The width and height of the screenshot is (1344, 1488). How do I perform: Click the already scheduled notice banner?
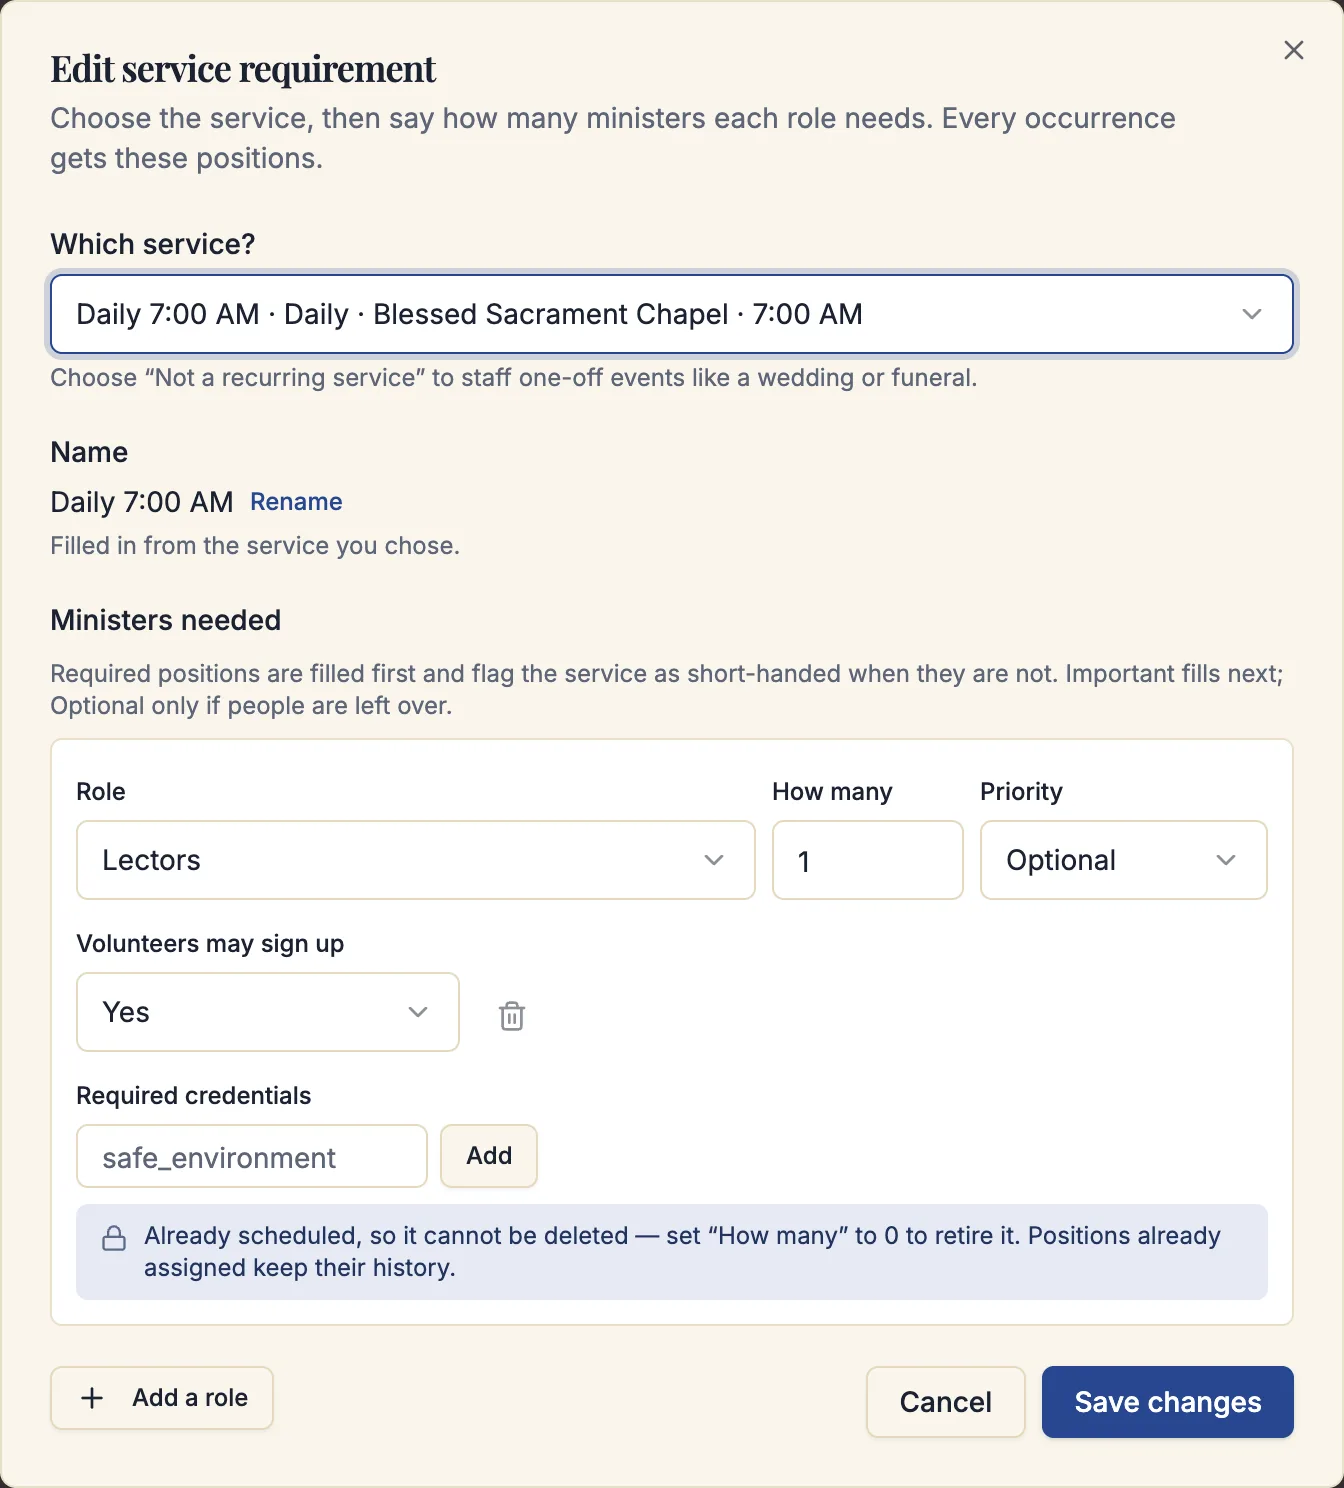(672, 1252)
